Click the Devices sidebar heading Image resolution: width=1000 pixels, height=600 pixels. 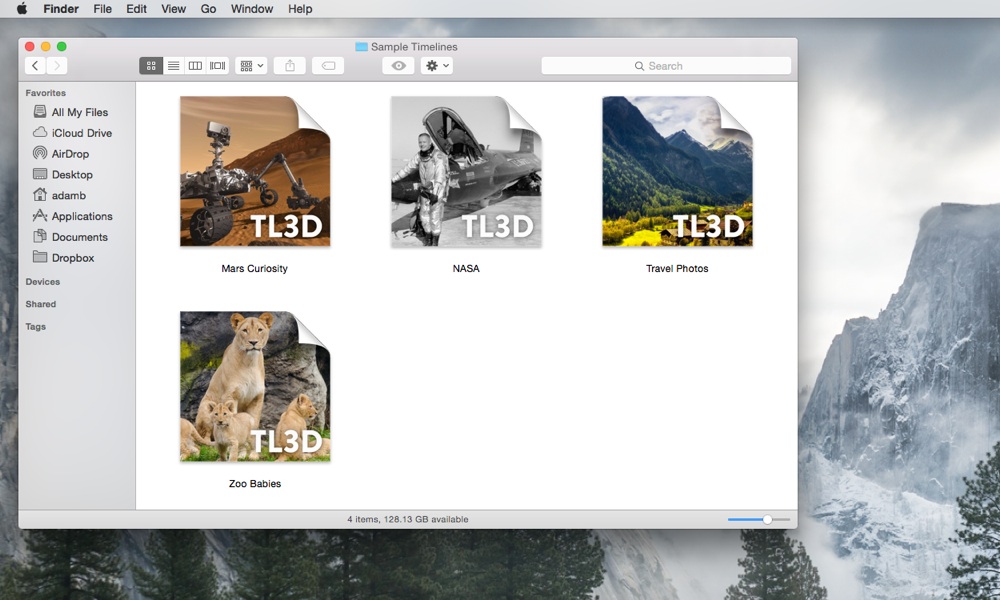43,282
